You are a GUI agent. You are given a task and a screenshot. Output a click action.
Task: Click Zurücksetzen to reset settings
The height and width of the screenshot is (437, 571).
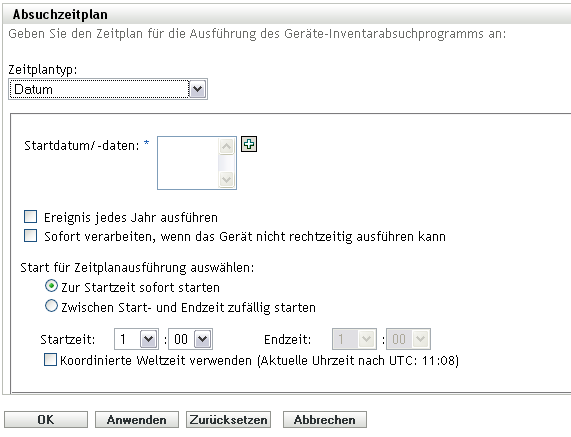(228, 420)
